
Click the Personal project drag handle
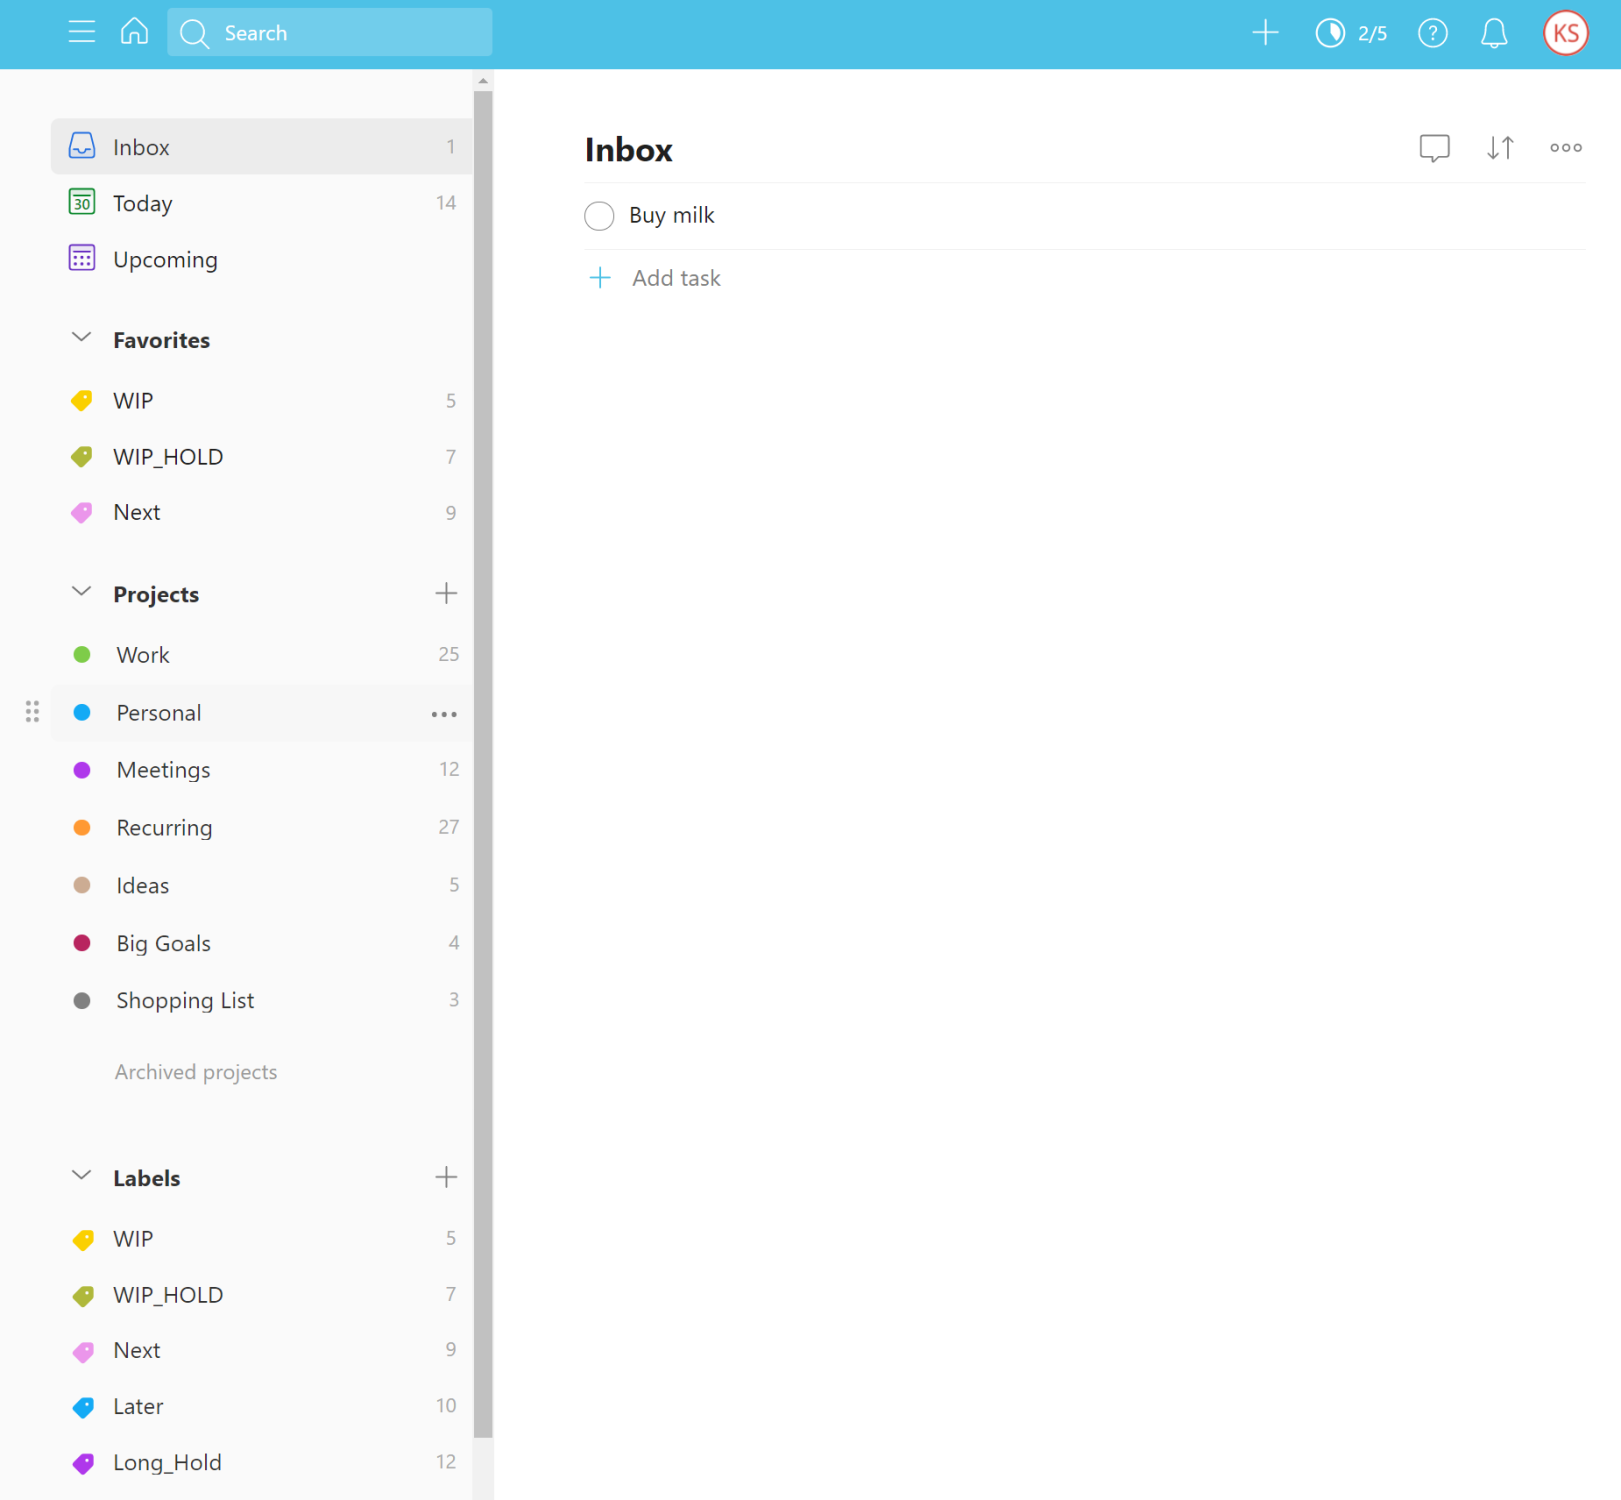tap(32, 711)
